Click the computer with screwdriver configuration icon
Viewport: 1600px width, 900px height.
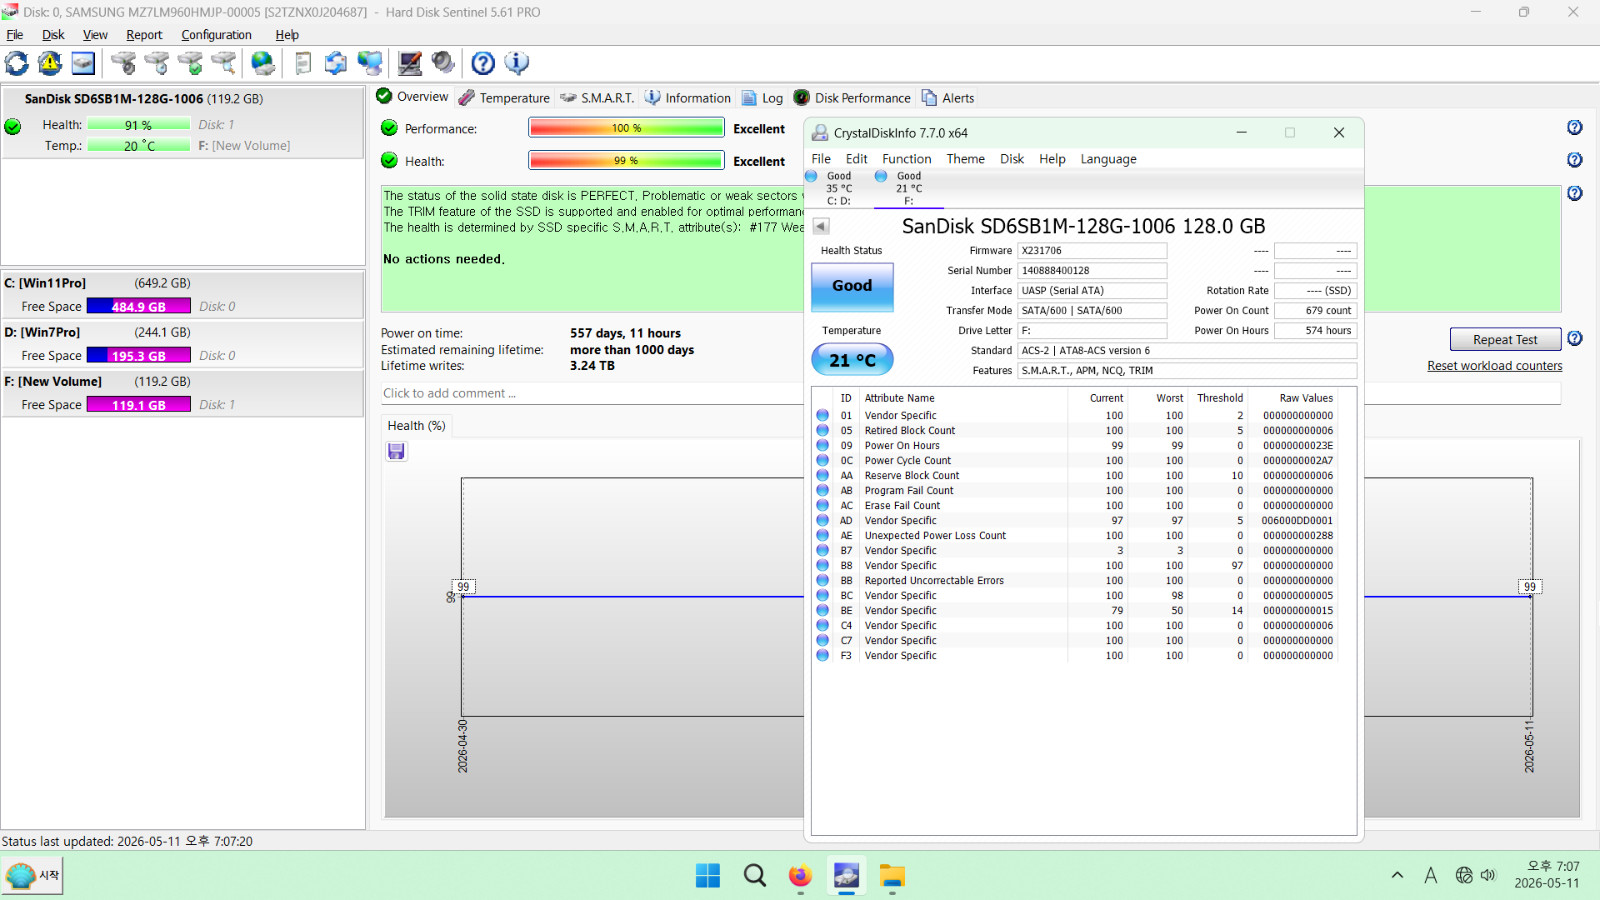coord(410,63)
